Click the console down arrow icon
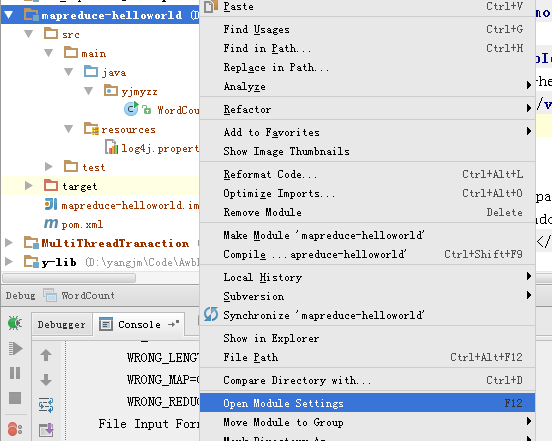Screen dimensions: 552x441 46,380
